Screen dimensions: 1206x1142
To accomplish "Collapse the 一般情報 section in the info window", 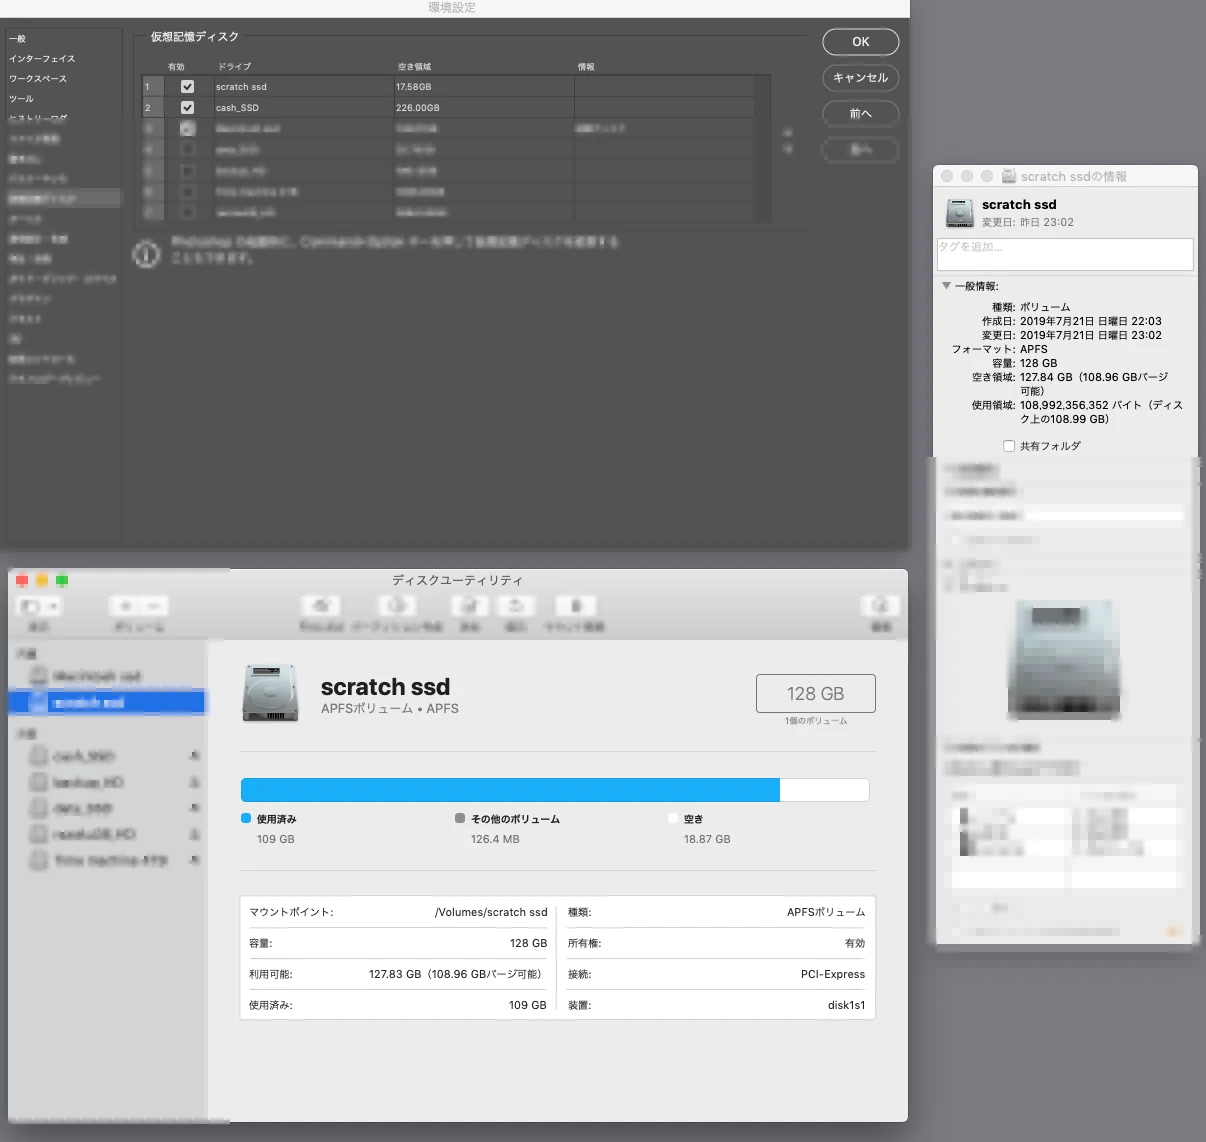I will click(946, 286).
